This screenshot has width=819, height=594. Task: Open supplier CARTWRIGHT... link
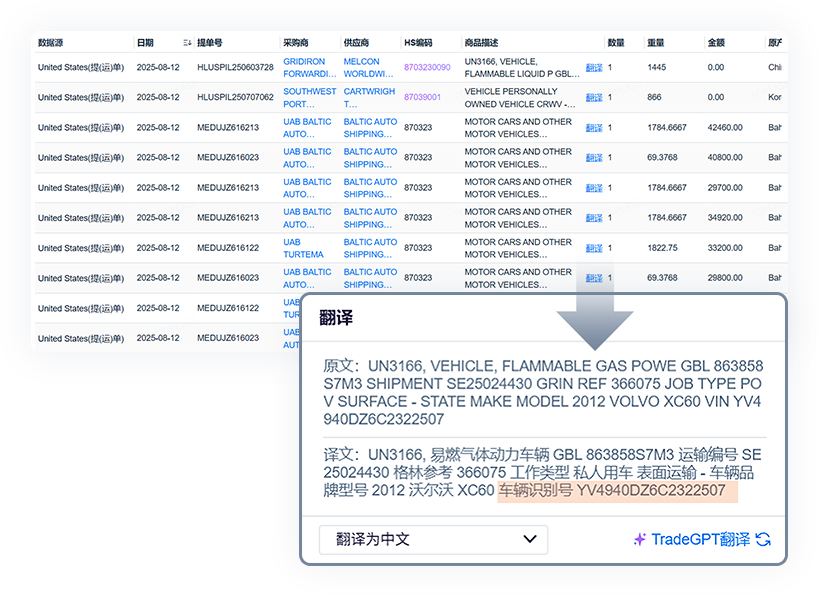pyautogui.click(x=369, y=97)
